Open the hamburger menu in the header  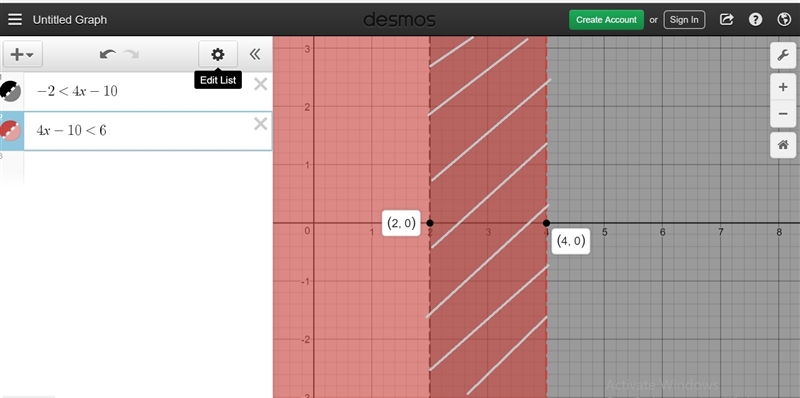click(15, 19)
